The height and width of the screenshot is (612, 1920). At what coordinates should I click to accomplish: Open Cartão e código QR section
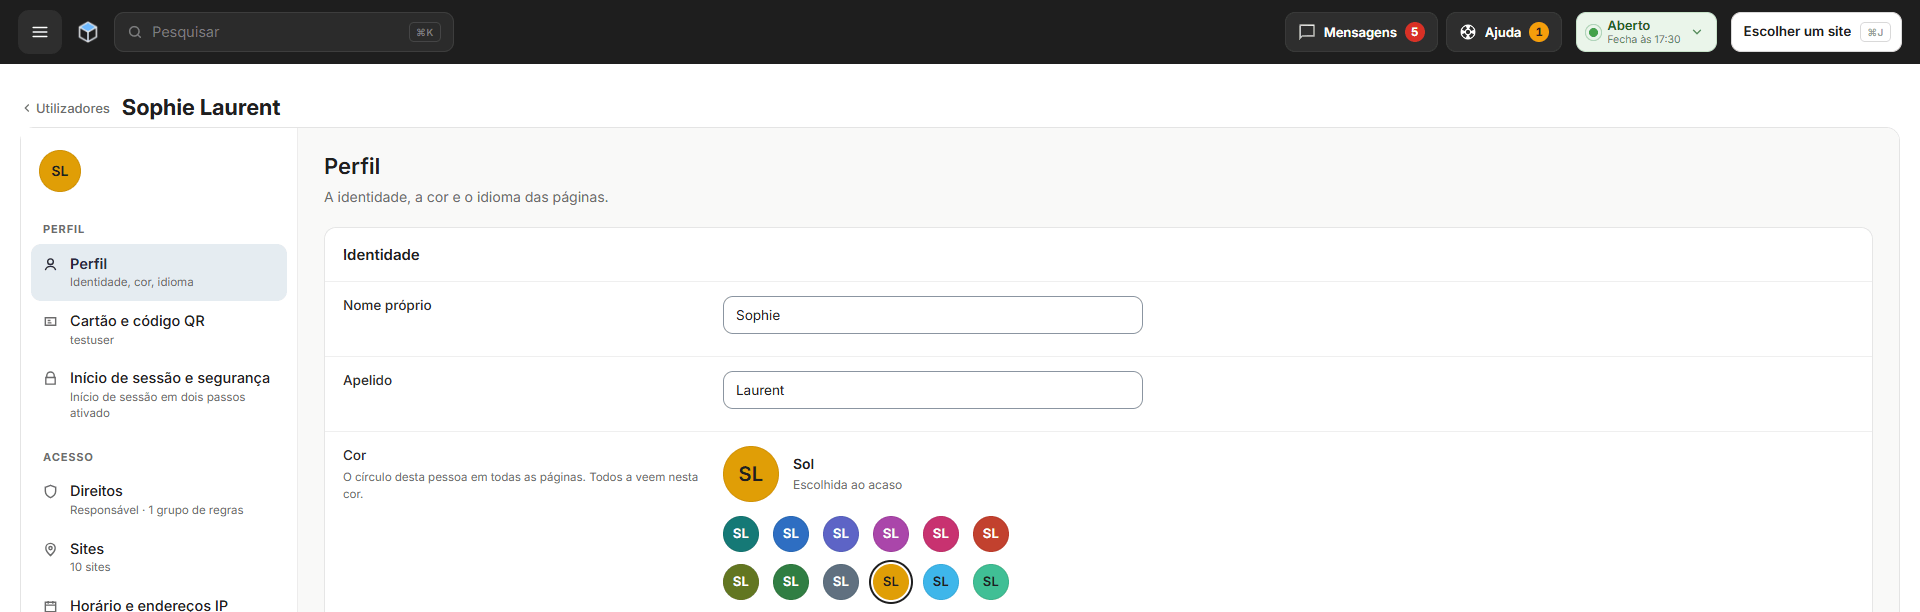tap(159, 329)
